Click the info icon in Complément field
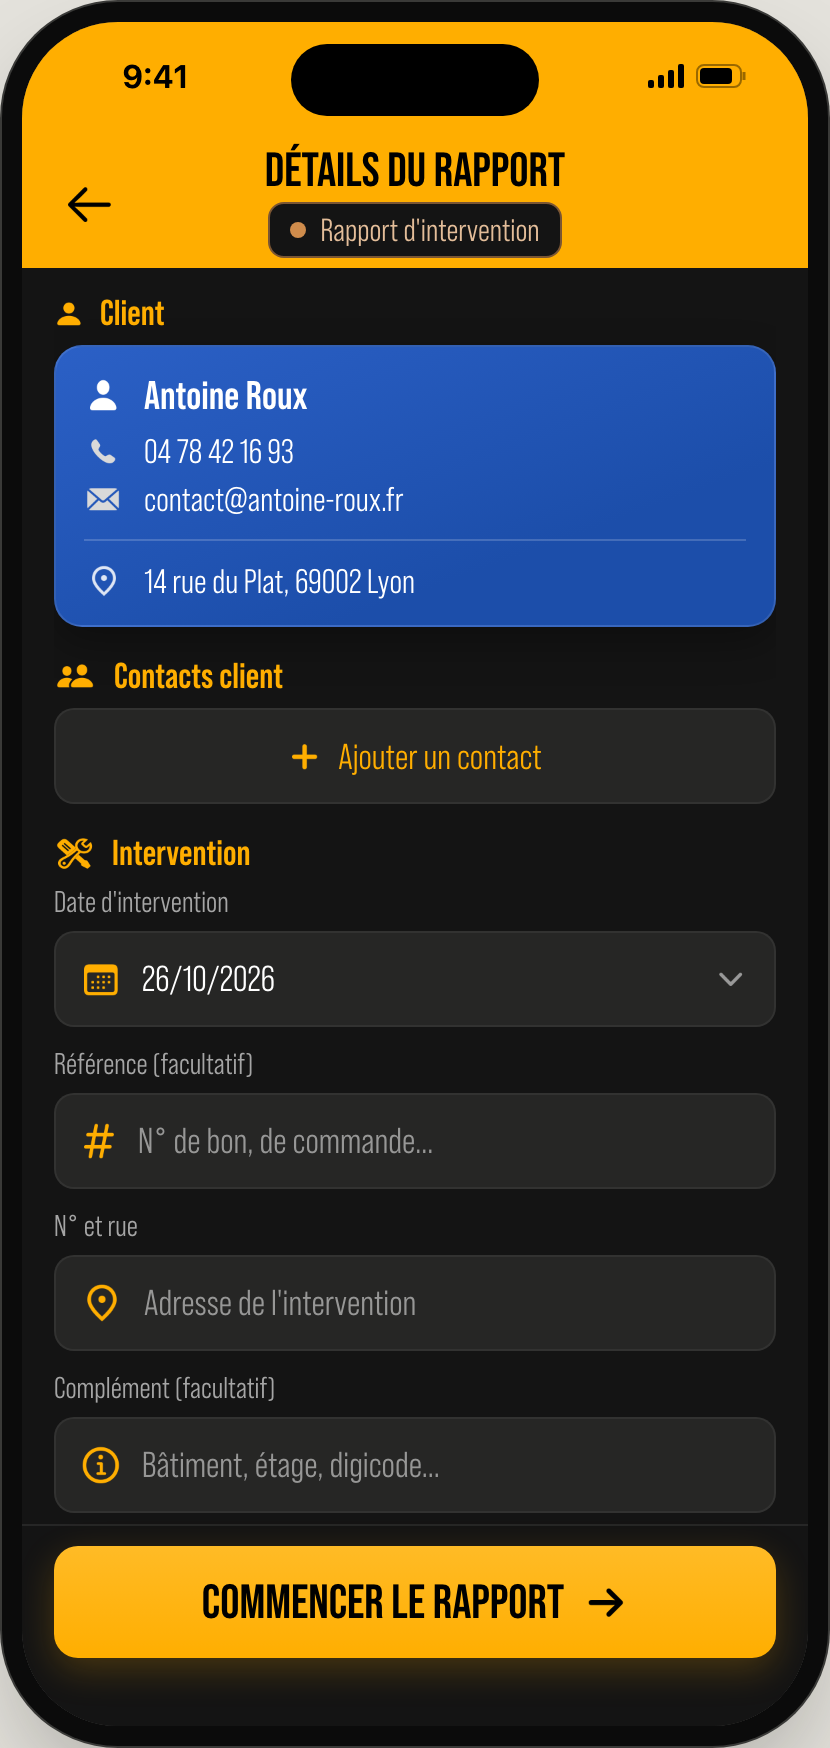Screen dimensions: 830x1748 coord(100,1465)
